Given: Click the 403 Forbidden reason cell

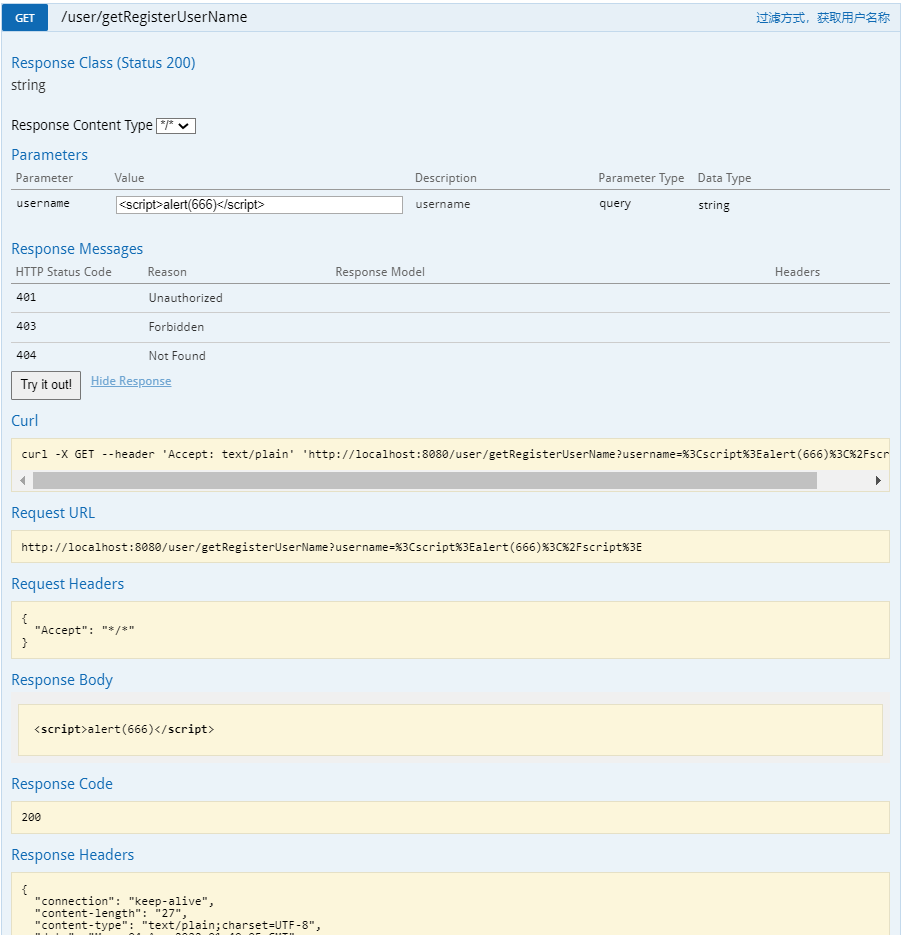Looking at the screenshot, I should pyautogui.click(x=176, y=326).
